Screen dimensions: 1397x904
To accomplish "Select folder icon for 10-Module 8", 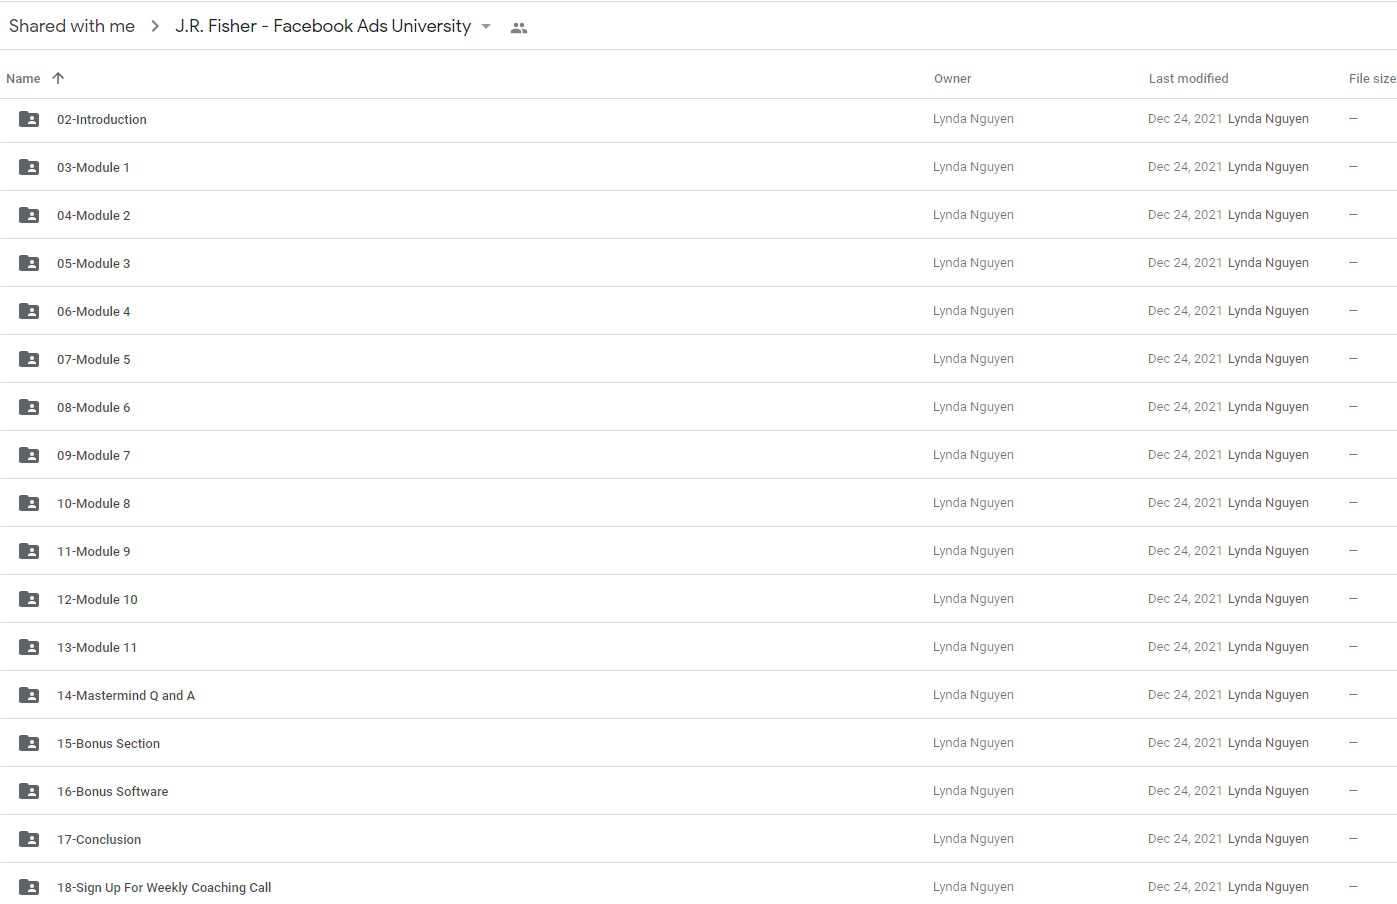I will 29,503.
